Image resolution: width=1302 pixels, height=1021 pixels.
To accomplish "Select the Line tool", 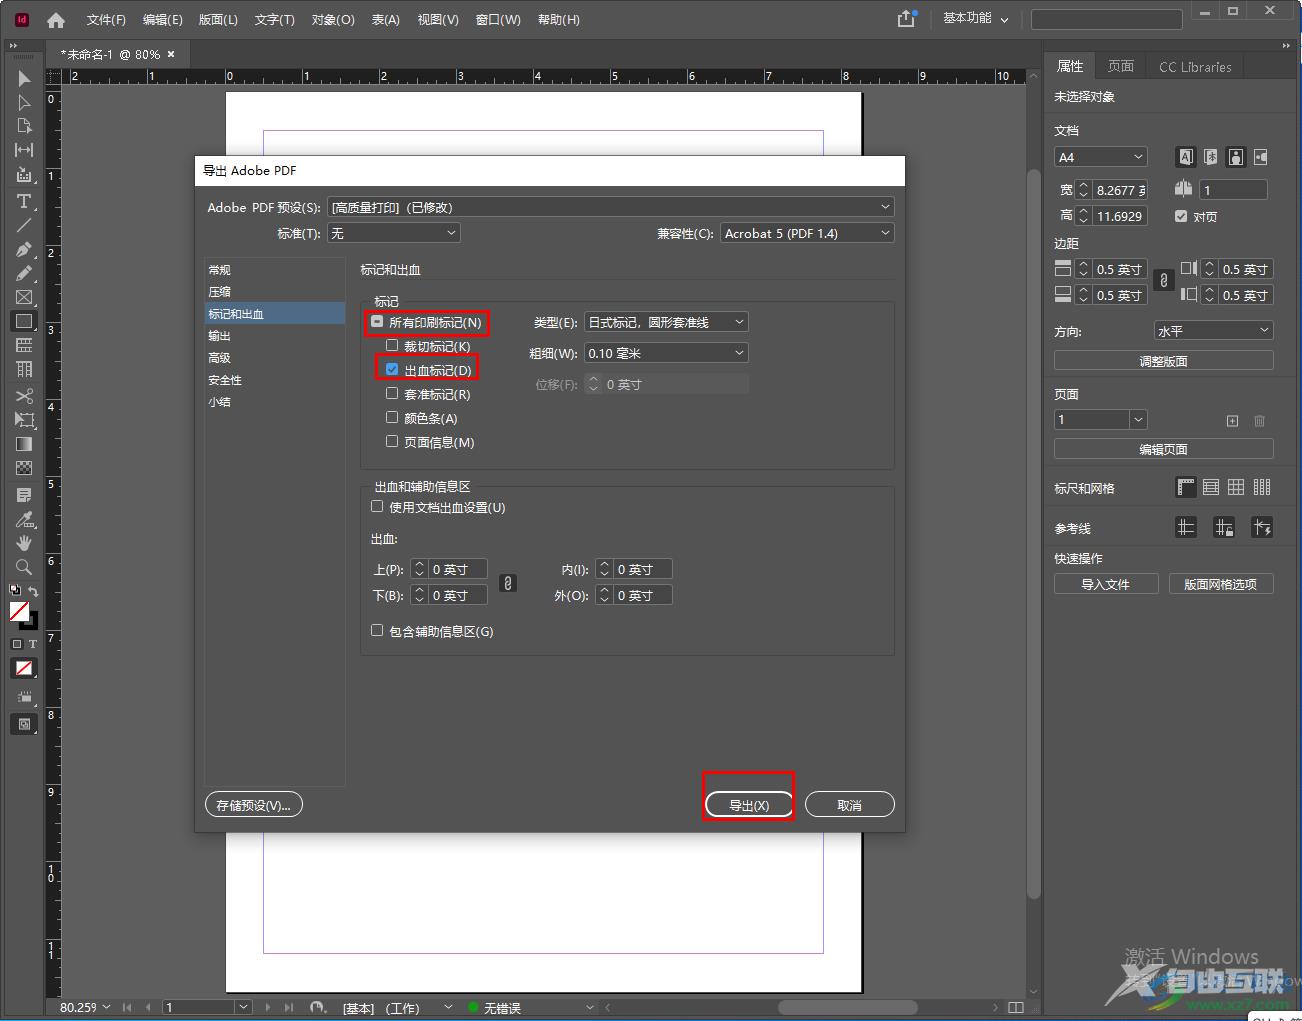I will pyautogui.click(x=24, y=225).
